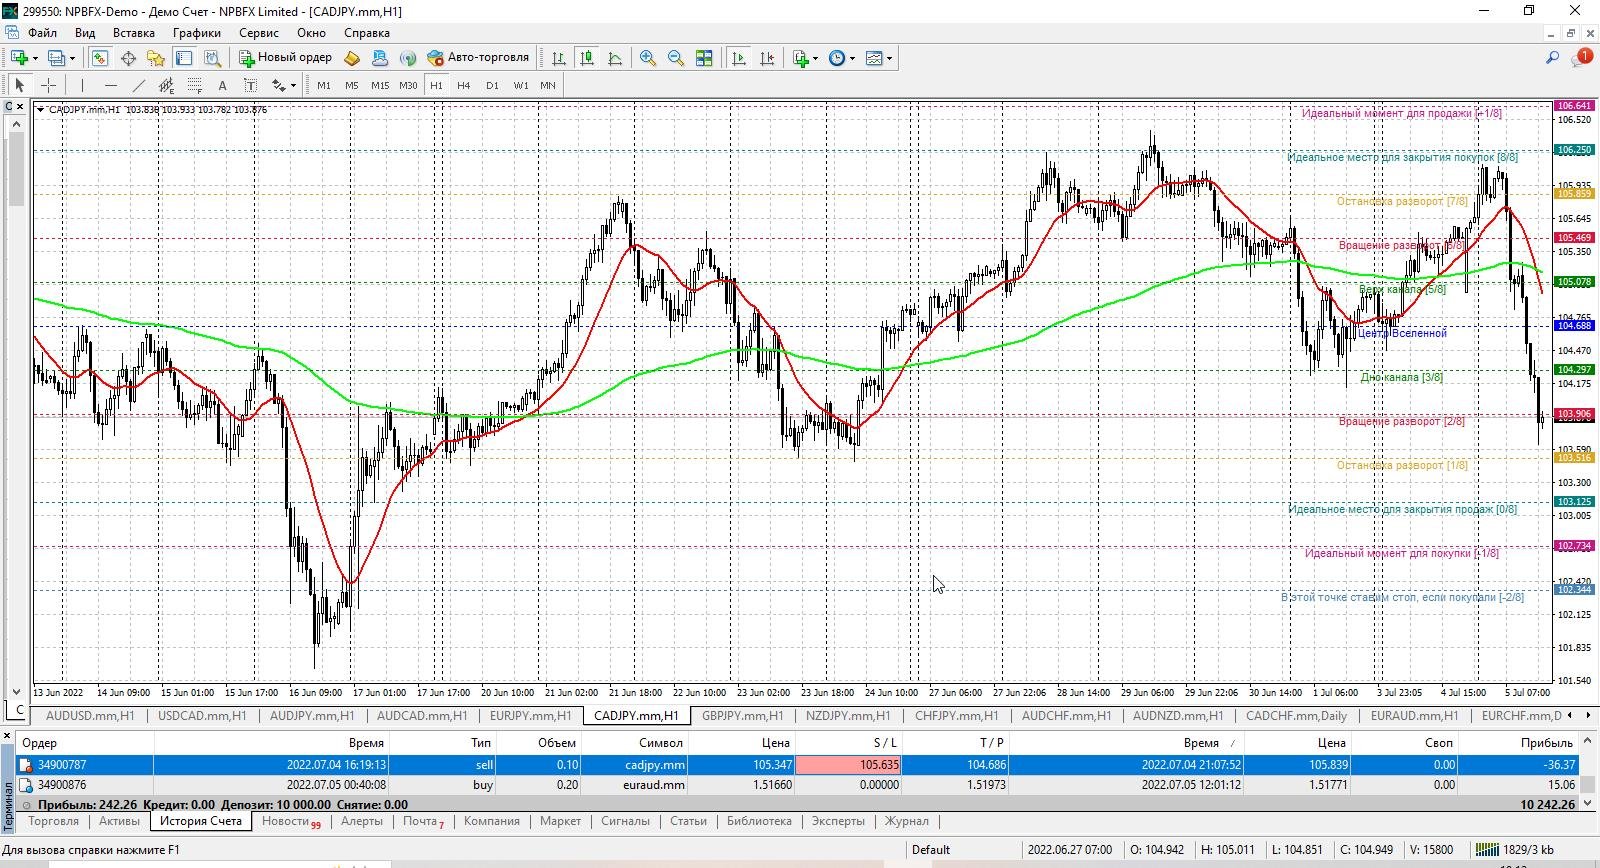Switch to the GBPJPY.mm,H1 chart tab
The image size is (1600, 868).
coord(742,715)
